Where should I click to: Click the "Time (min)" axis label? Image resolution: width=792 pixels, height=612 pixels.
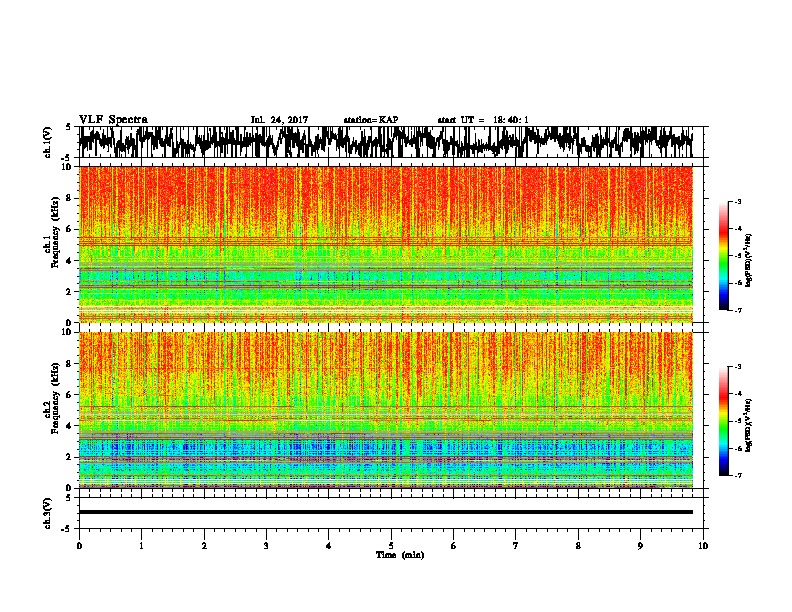400,555
